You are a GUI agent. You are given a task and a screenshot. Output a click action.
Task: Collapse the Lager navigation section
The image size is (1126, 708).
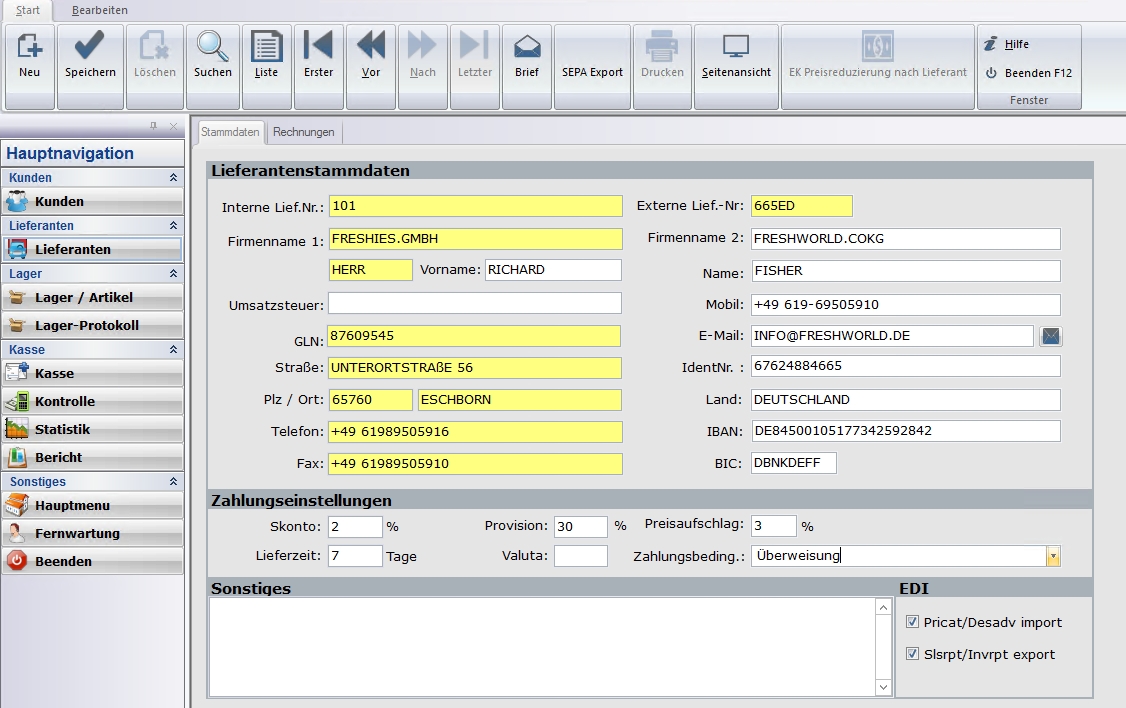click(x=173, y=274)
